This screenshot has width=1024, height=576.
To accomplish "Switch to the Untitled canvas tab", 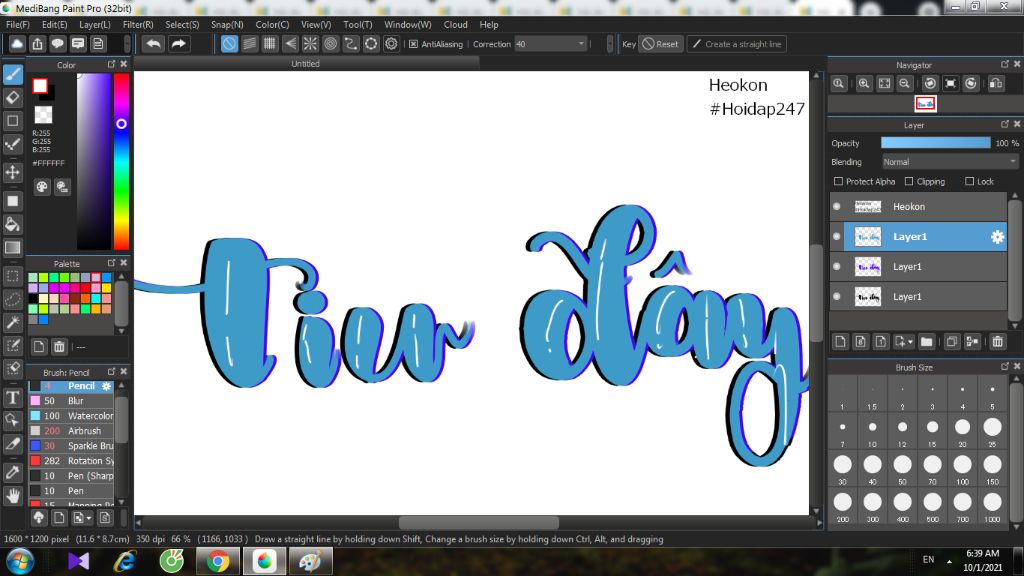I will pyautogui.click(x=306, y=64).
